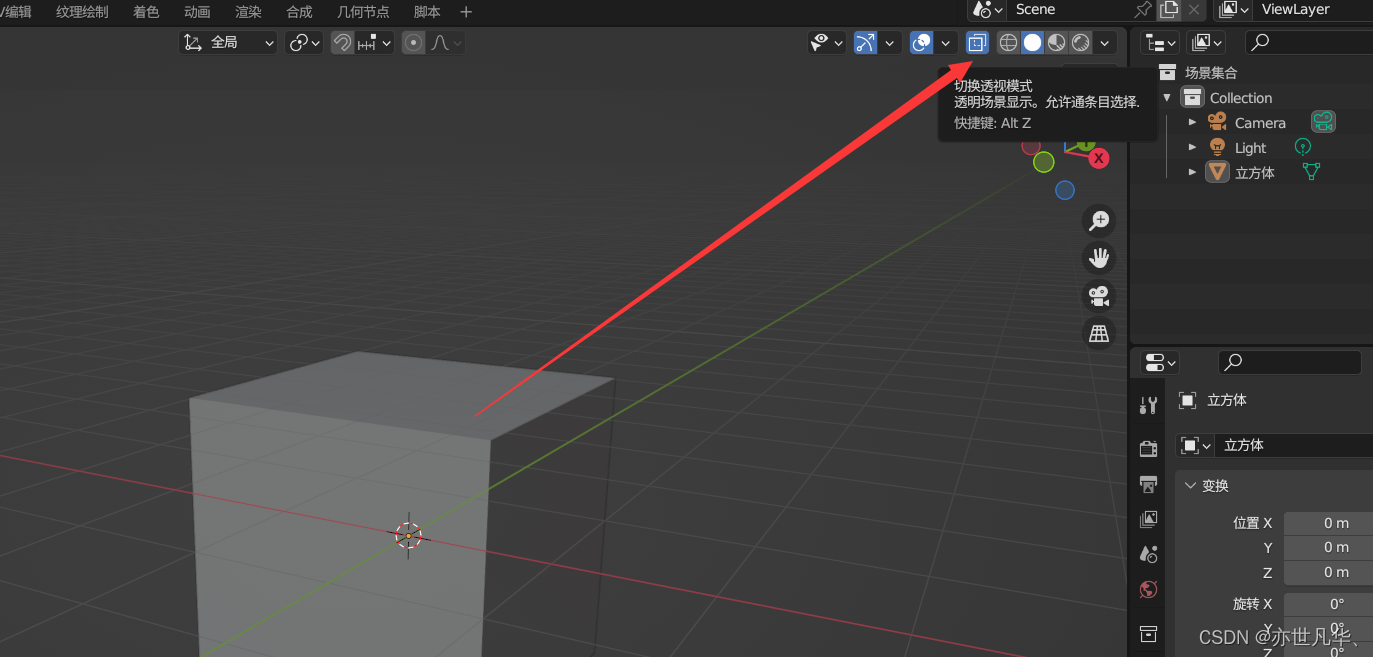
Task: Open the Render properties tab
Action: click(x=1148, y=448)
